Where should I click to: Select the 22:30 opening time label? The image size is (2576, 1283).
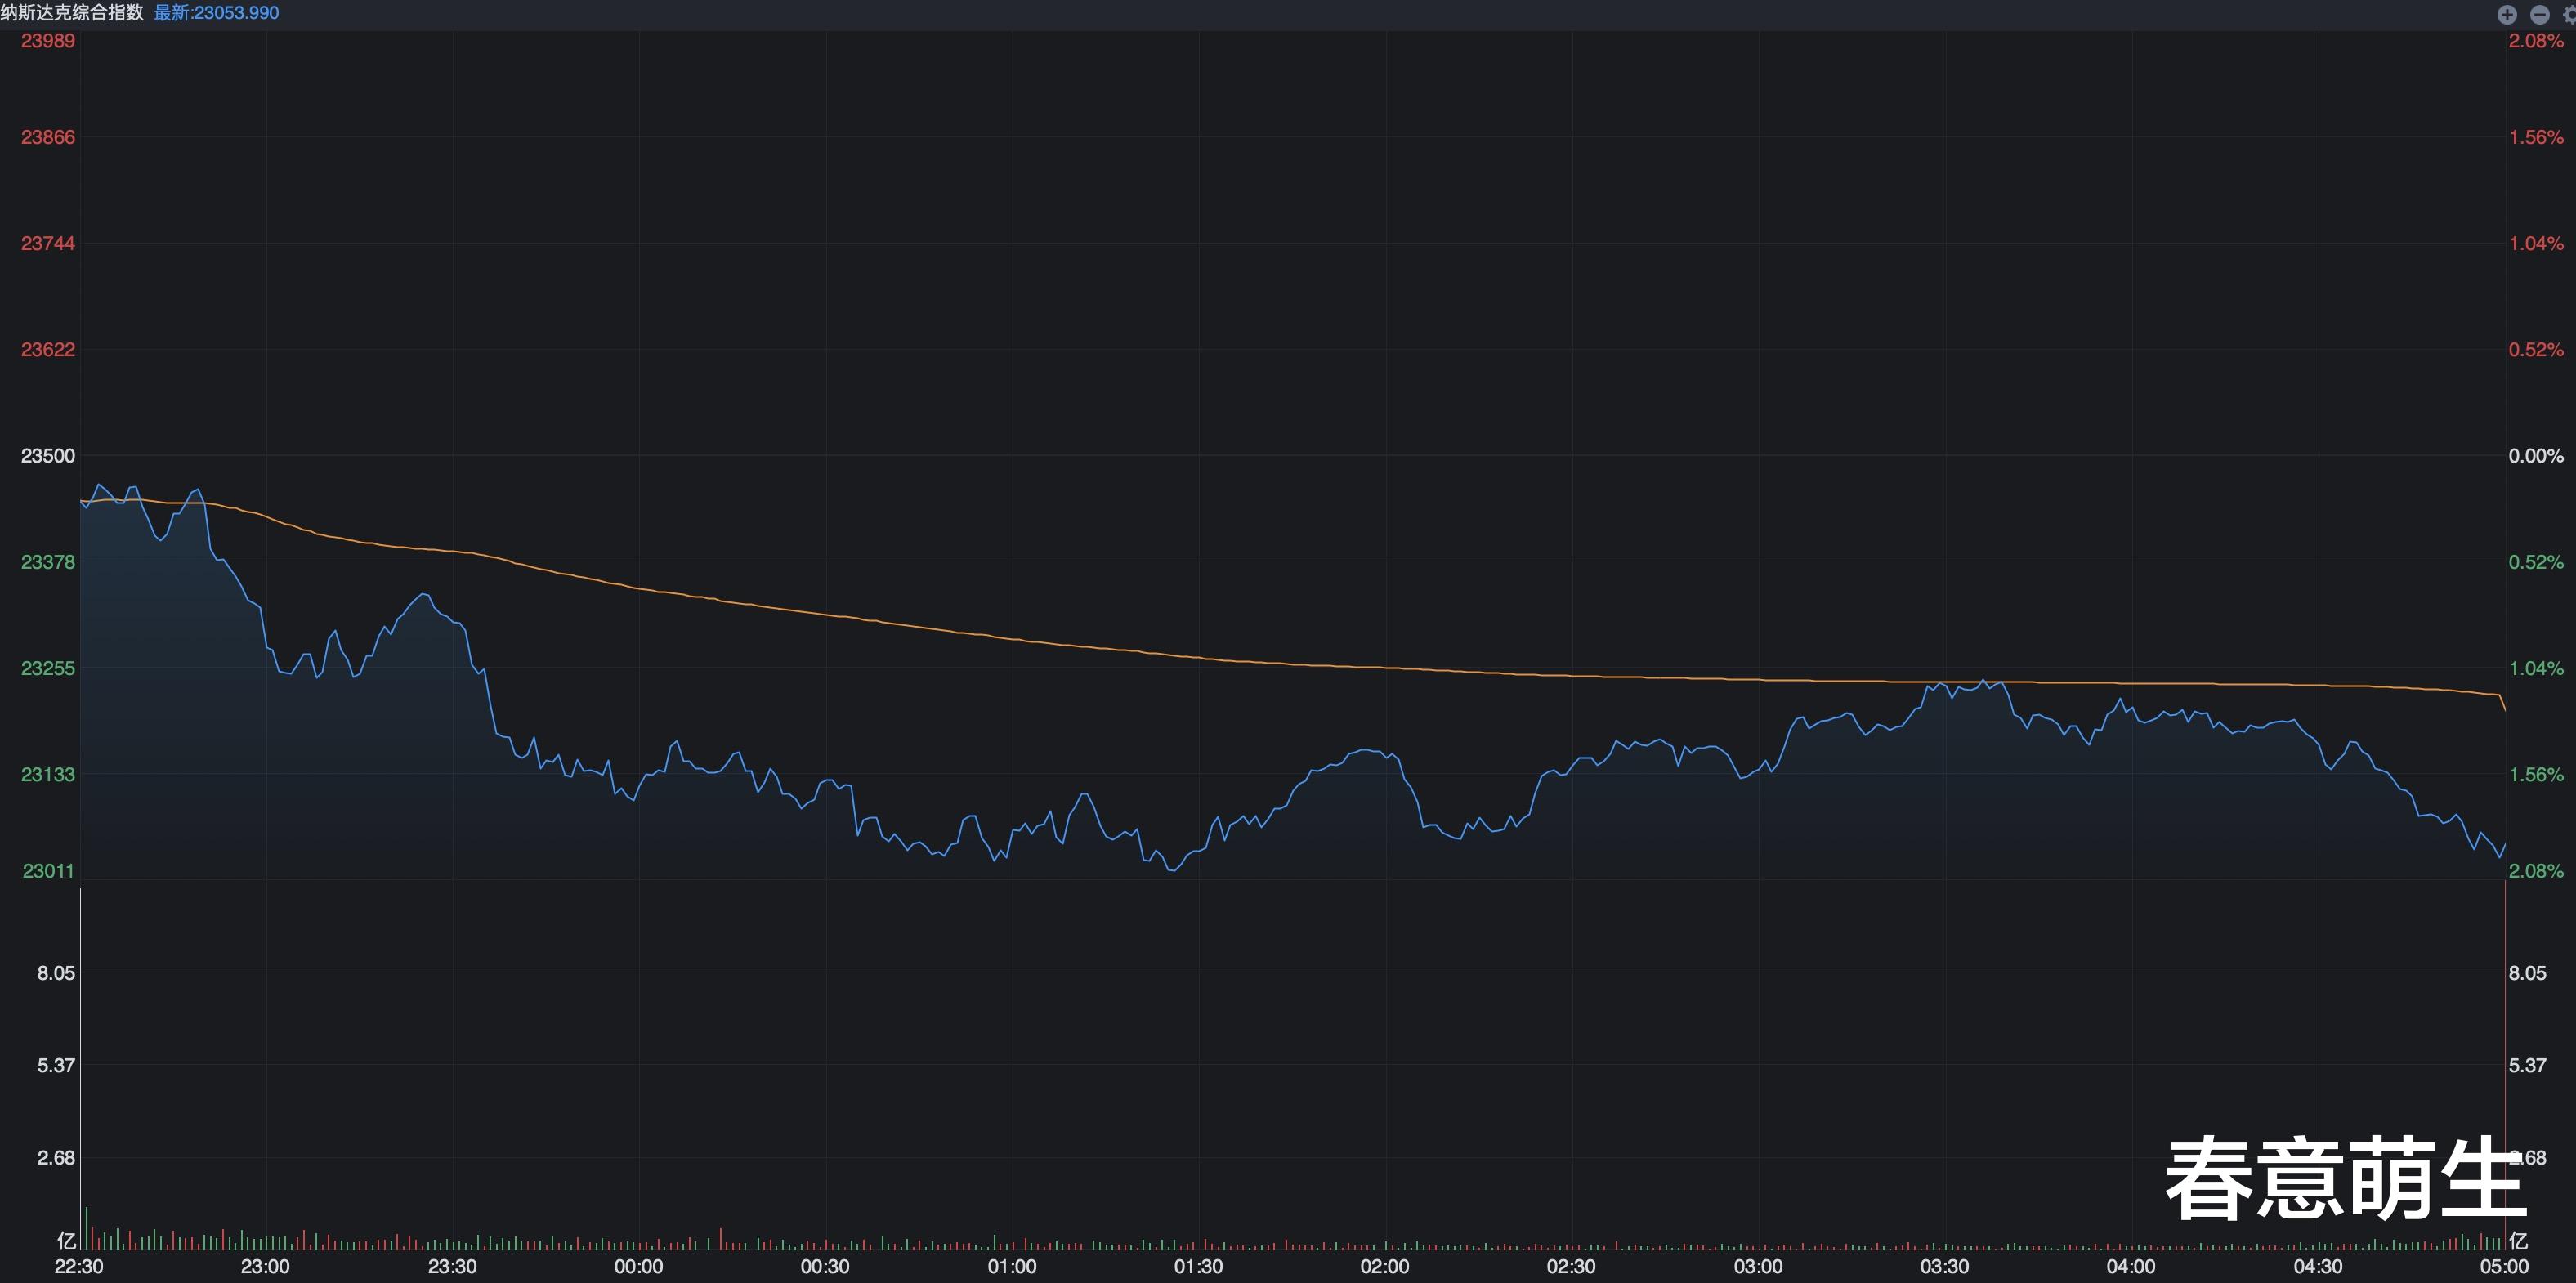79,1266
